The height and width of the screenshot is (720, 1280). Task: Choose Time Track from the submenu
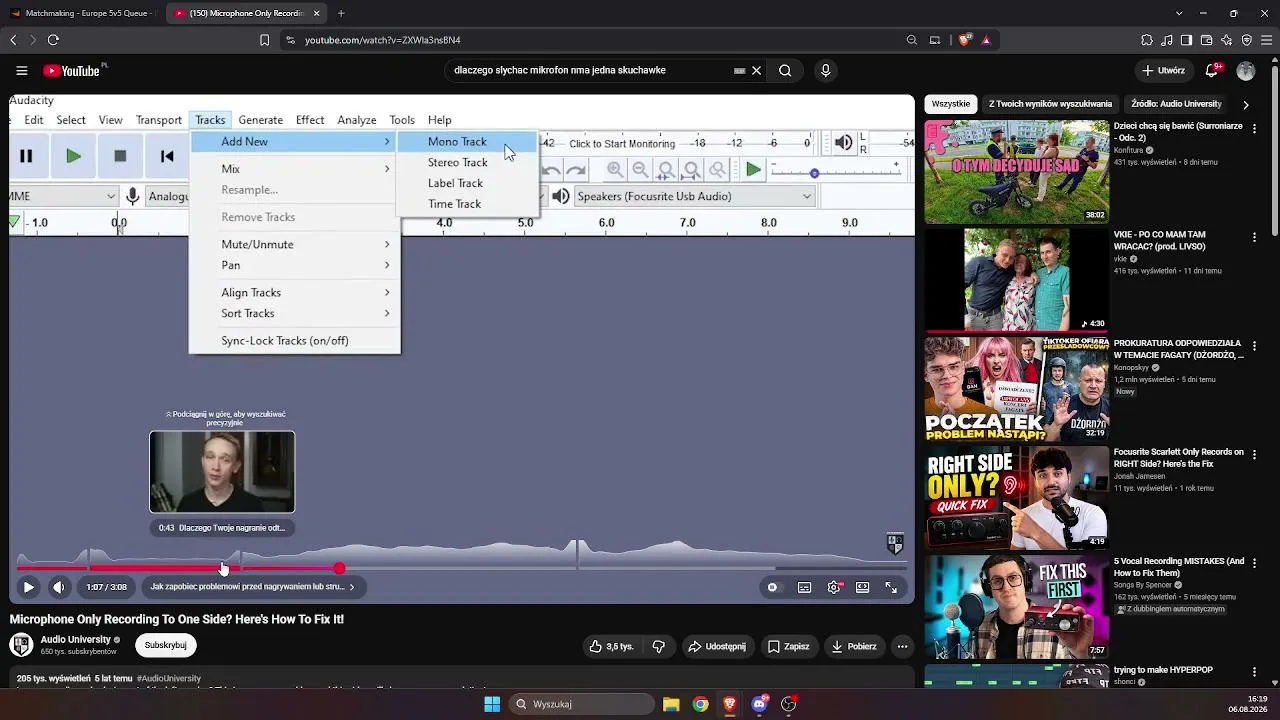pos(467,204)
